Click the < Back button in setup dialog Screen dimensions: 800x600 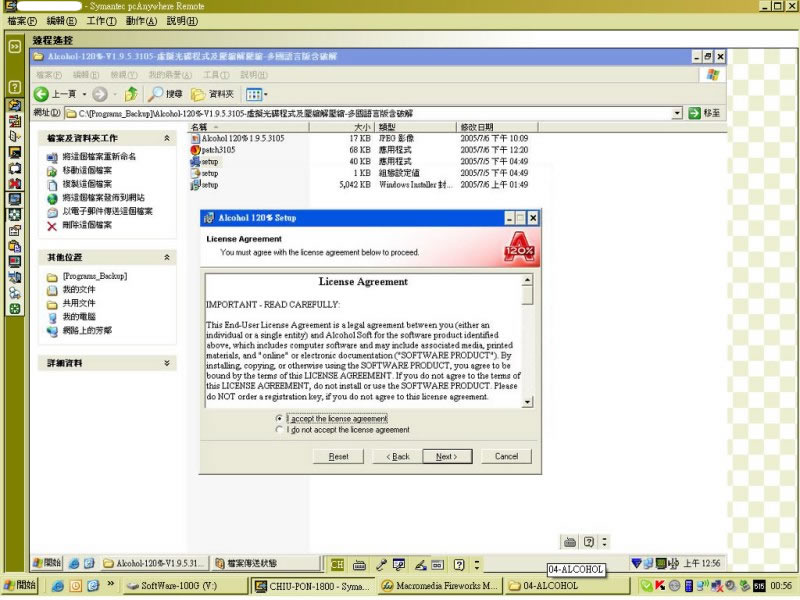(397, 457)
